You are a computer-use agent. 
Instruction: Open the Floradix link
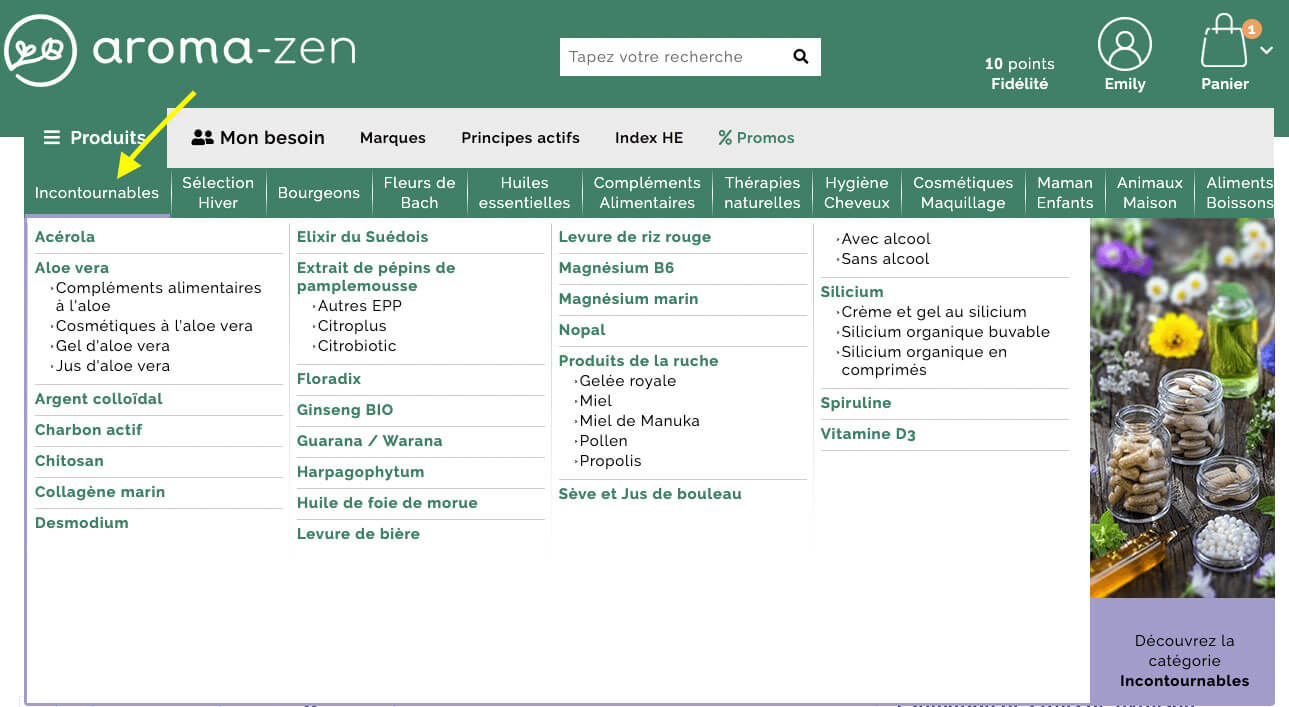[329, 379]
